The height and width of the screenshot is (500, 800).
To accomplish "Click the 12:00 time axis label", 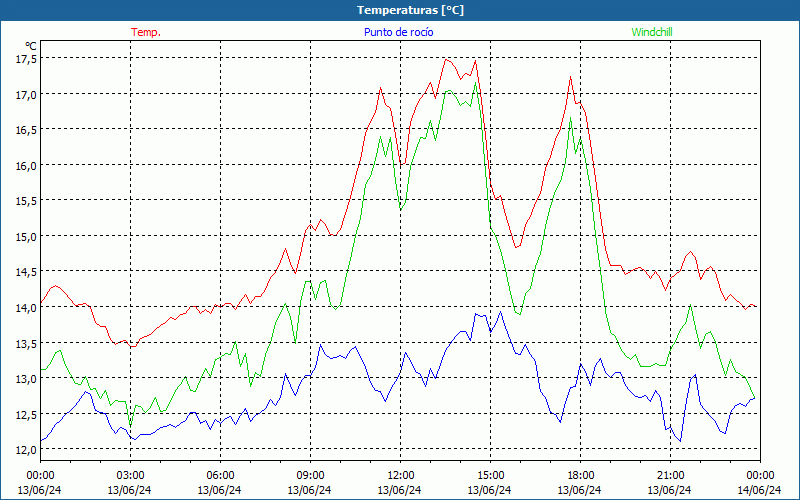I will pos(400,476).
